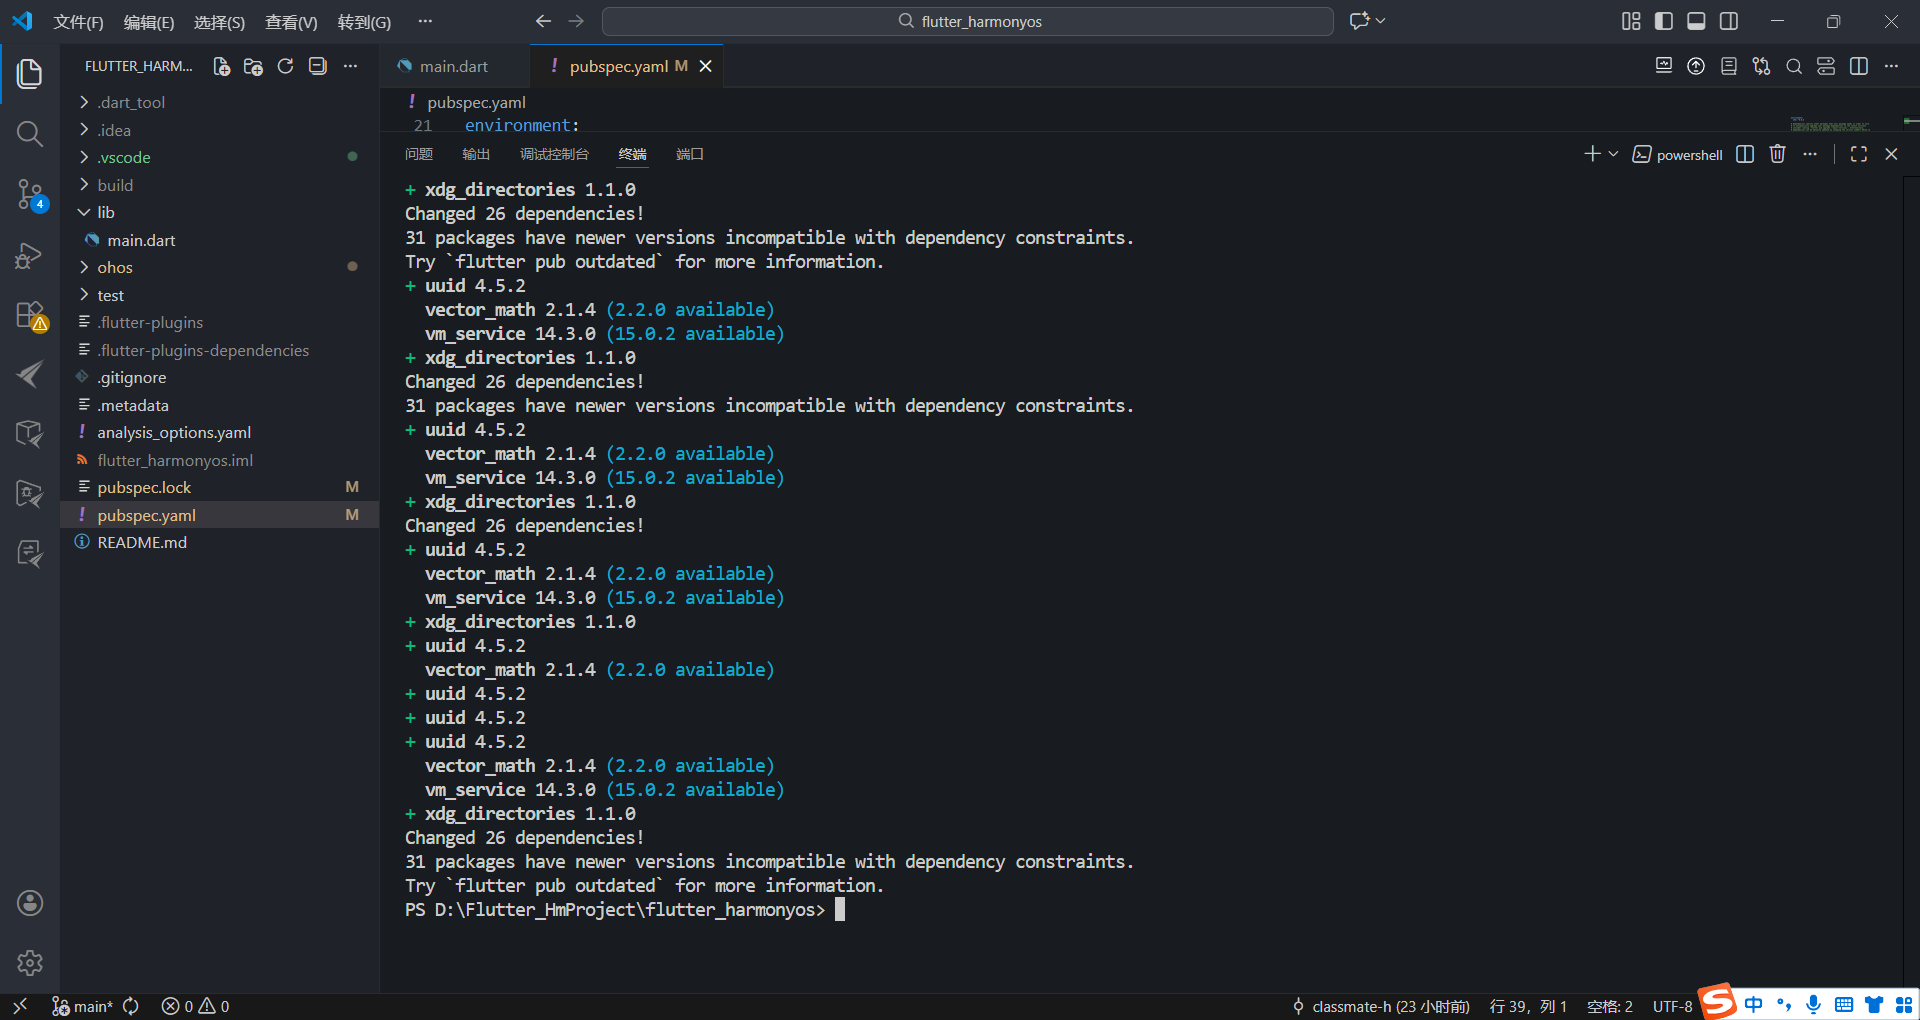
Task: Kill the powershell terminal with trash icon
Action: [1777, 154]
